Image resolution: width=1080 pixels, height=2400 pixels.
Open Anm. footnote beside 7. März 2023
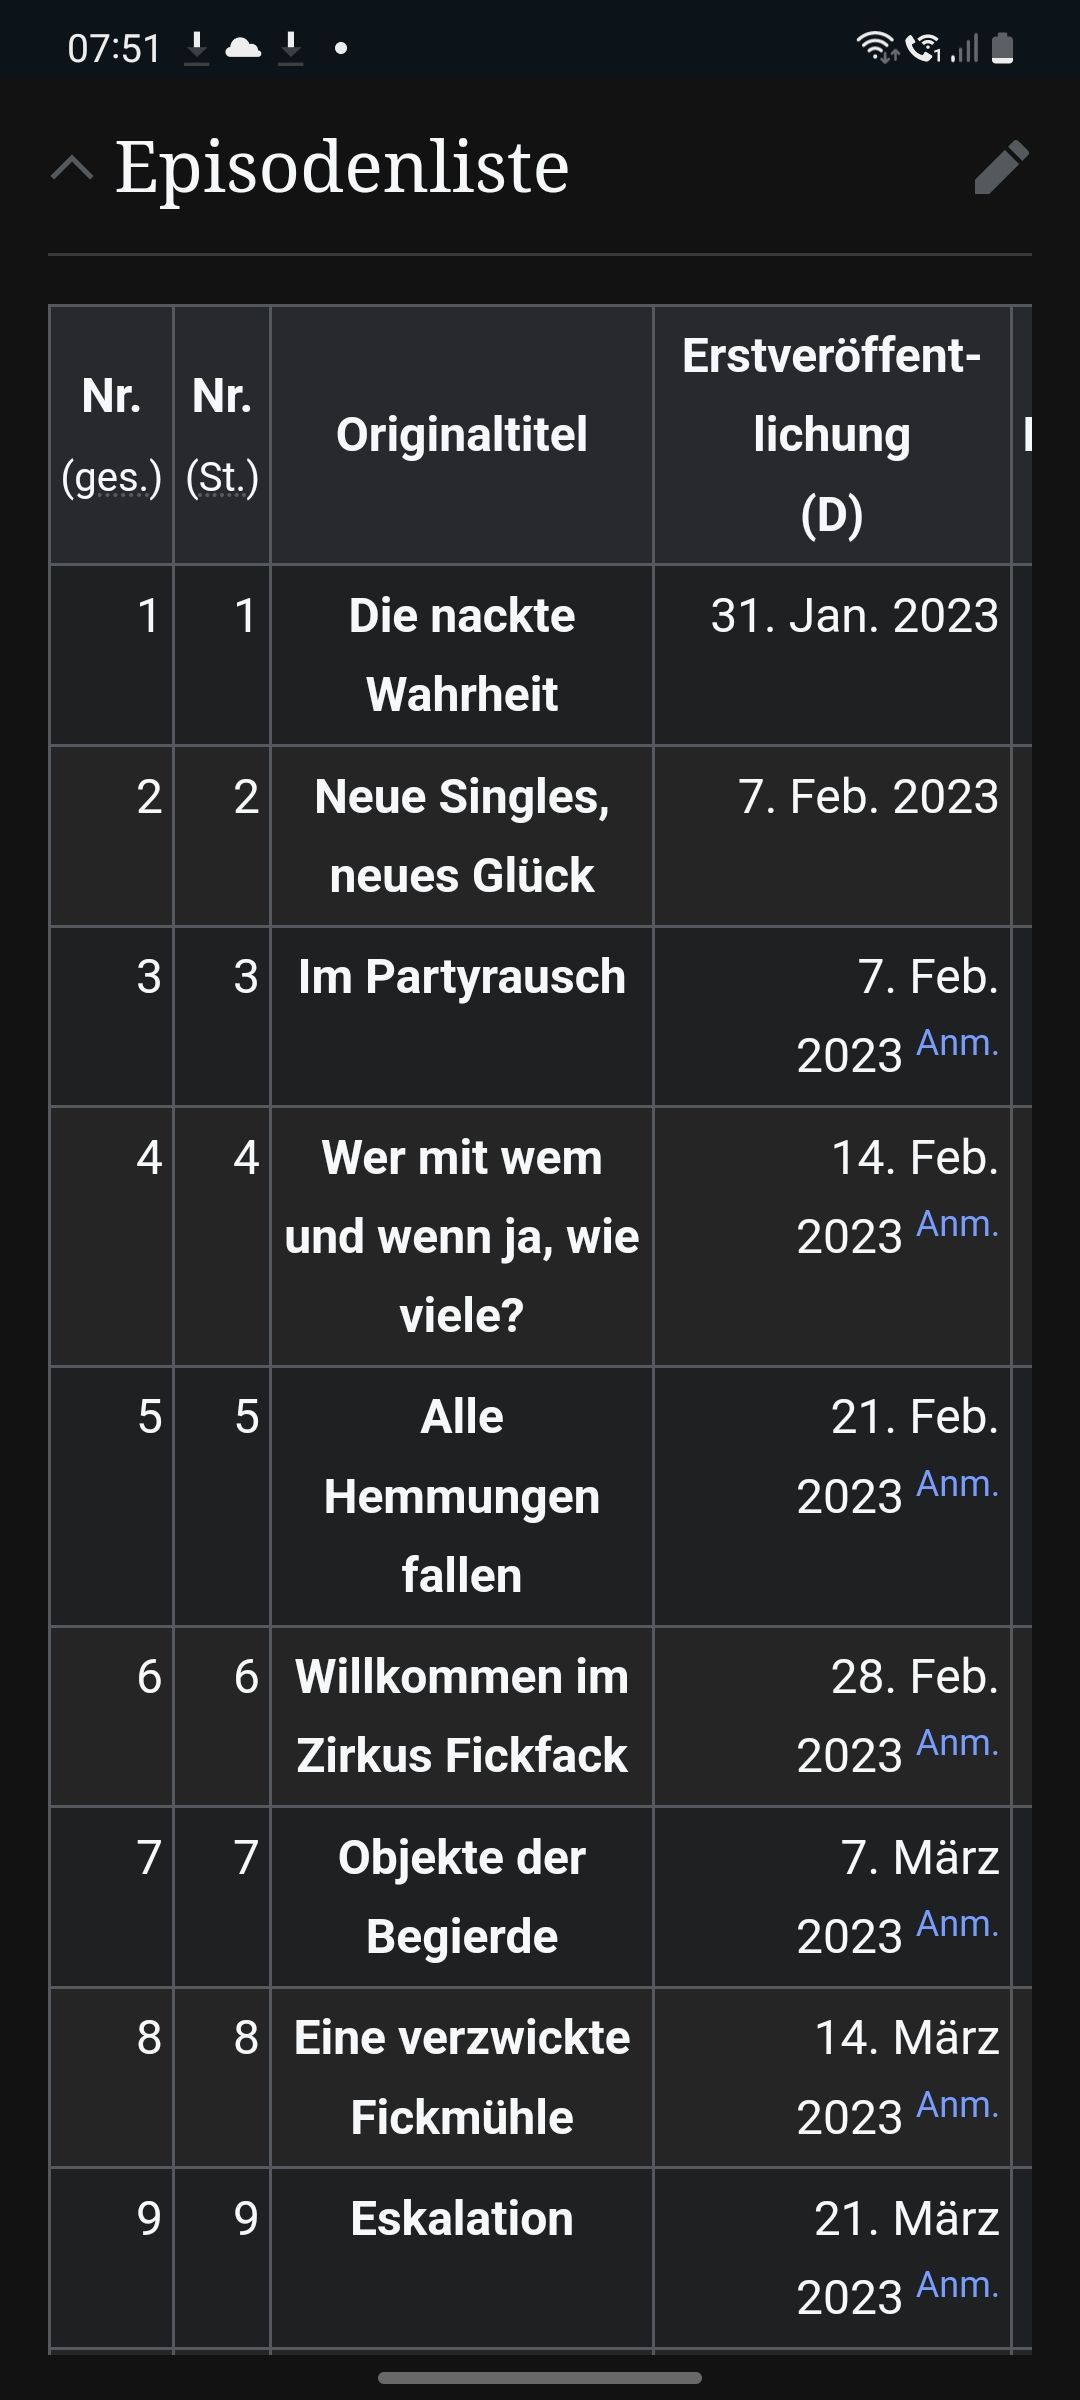[957, 1924]
